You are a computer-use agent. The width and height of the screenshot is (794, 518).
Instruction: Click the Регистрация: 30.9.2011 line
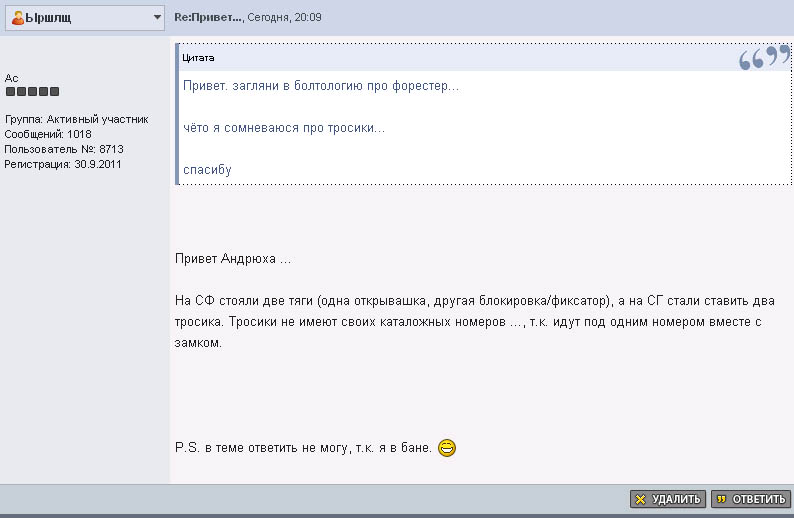(x=63, y=164)
